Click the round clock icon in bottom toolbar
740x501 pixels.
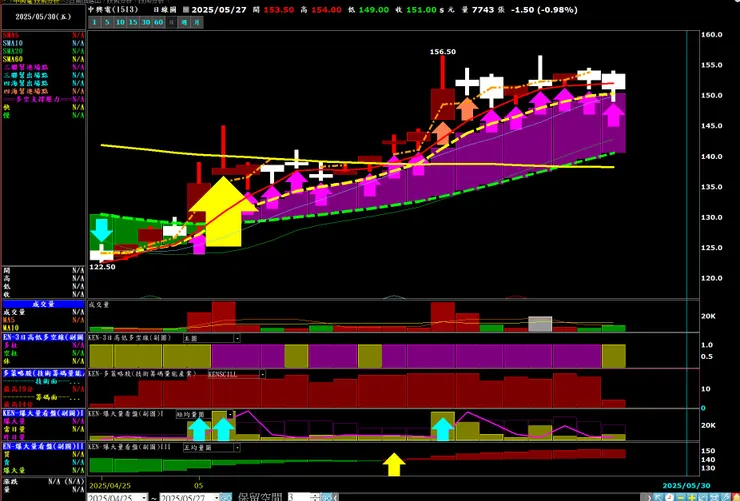(x=669, y=498)
